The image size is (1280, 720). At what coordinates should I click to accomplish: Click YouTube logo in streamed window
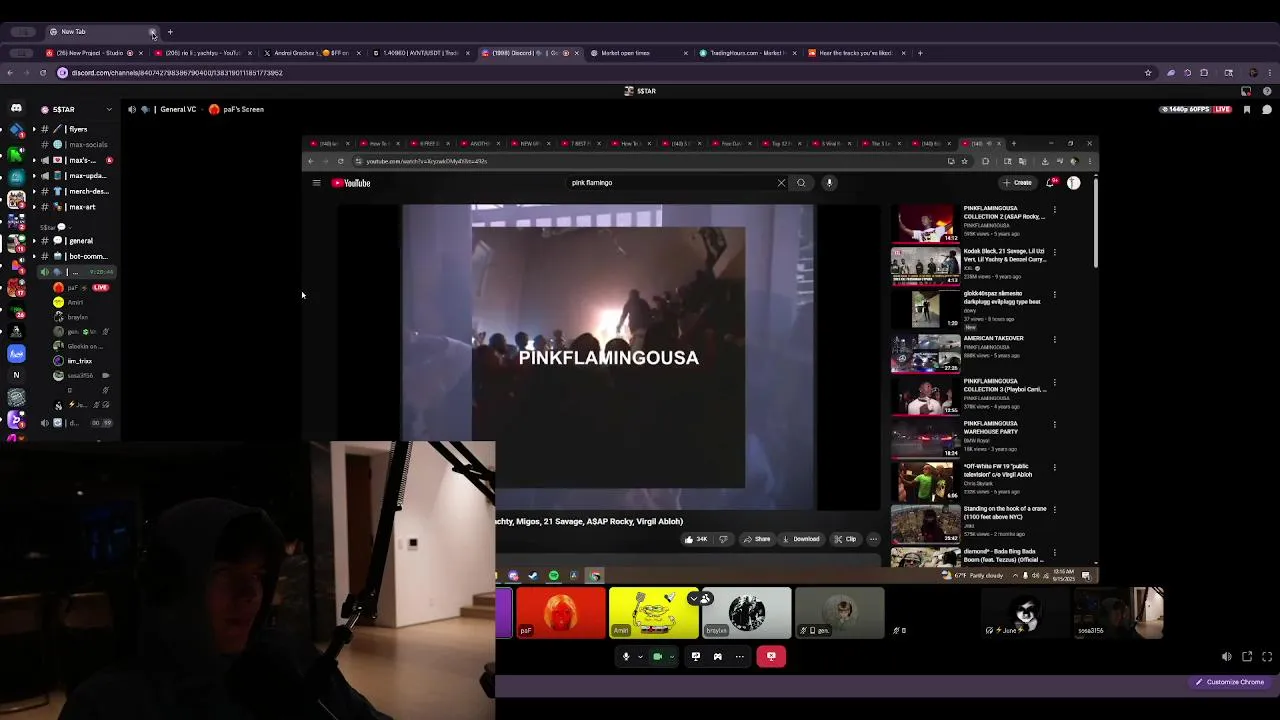351,183
